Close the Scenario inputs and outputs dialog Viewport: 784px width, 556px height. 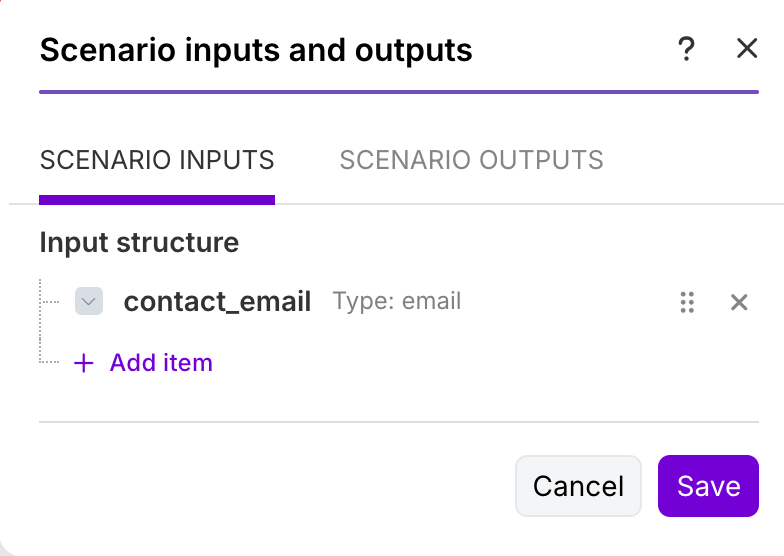click(x=747, y=48)
